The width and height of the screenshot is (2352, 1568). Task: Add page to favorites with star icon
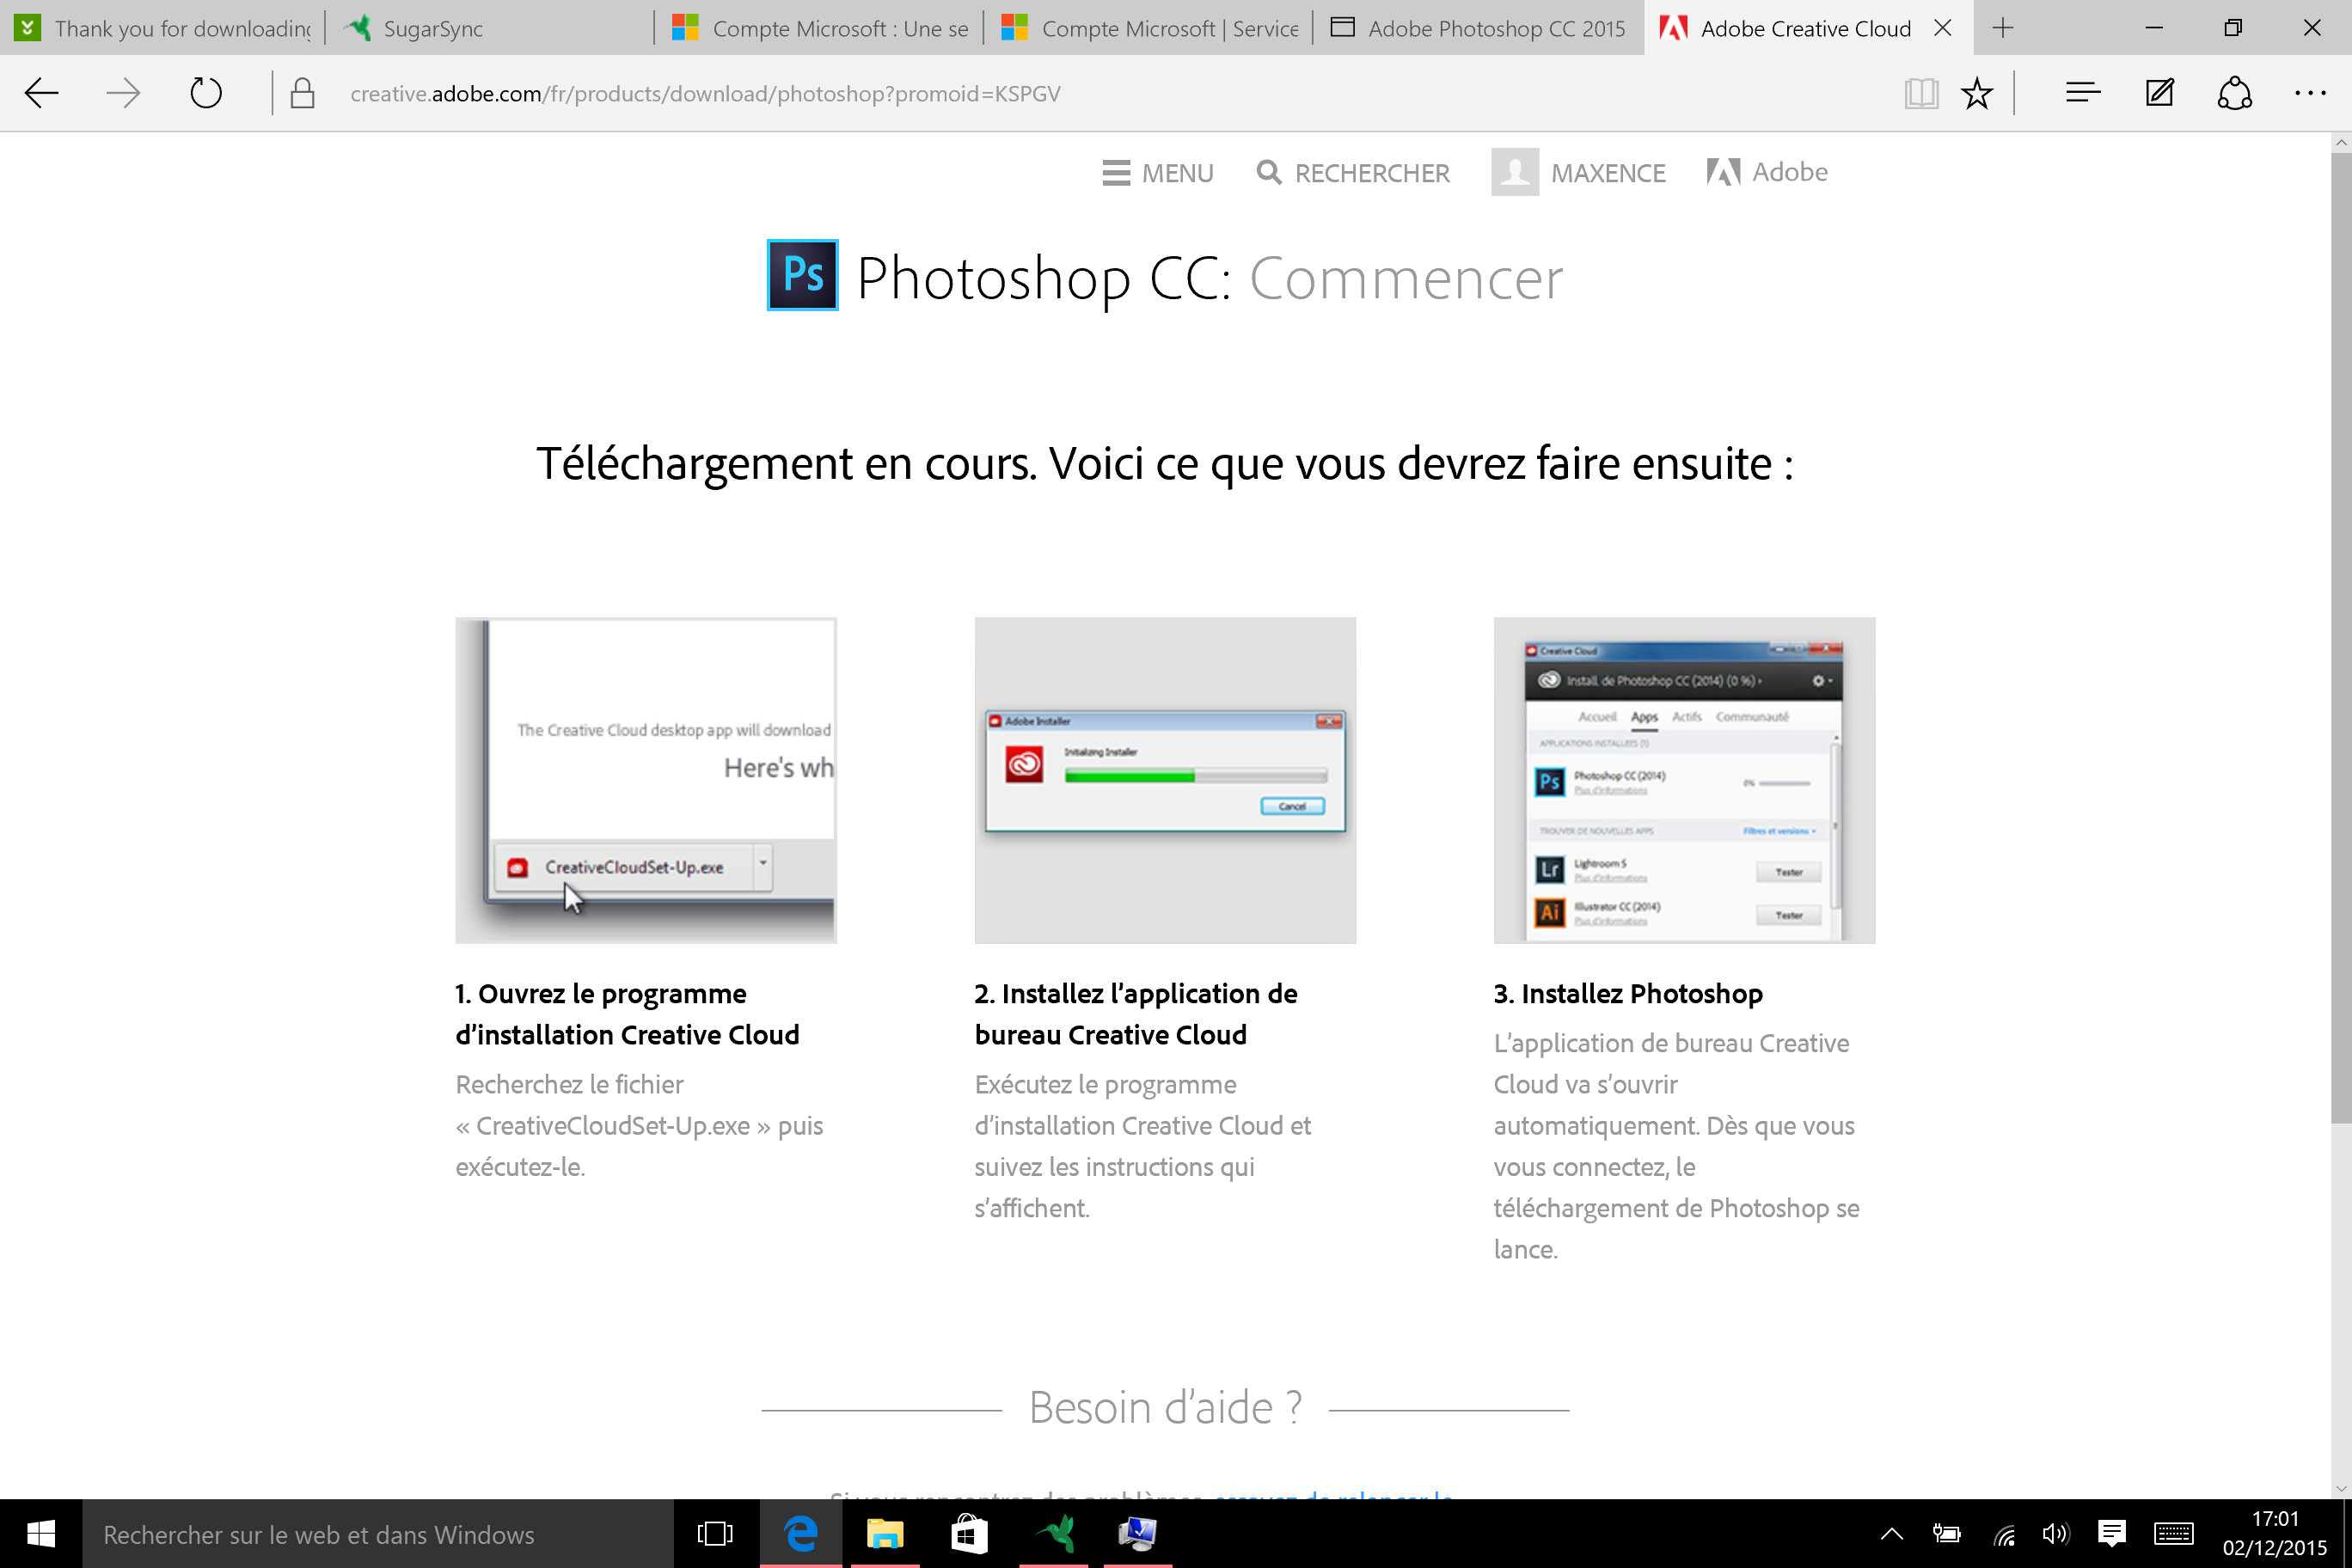pyautogui.click(x=1977, y=93)
